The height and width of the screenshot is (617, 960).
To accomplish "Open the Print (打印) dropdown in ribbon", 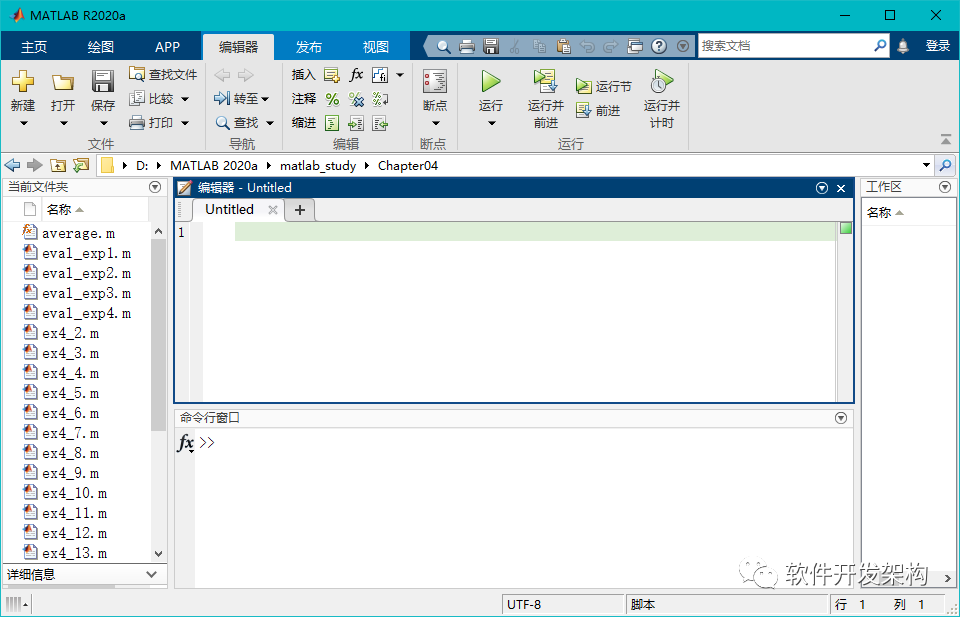I will tap(185, 123).
